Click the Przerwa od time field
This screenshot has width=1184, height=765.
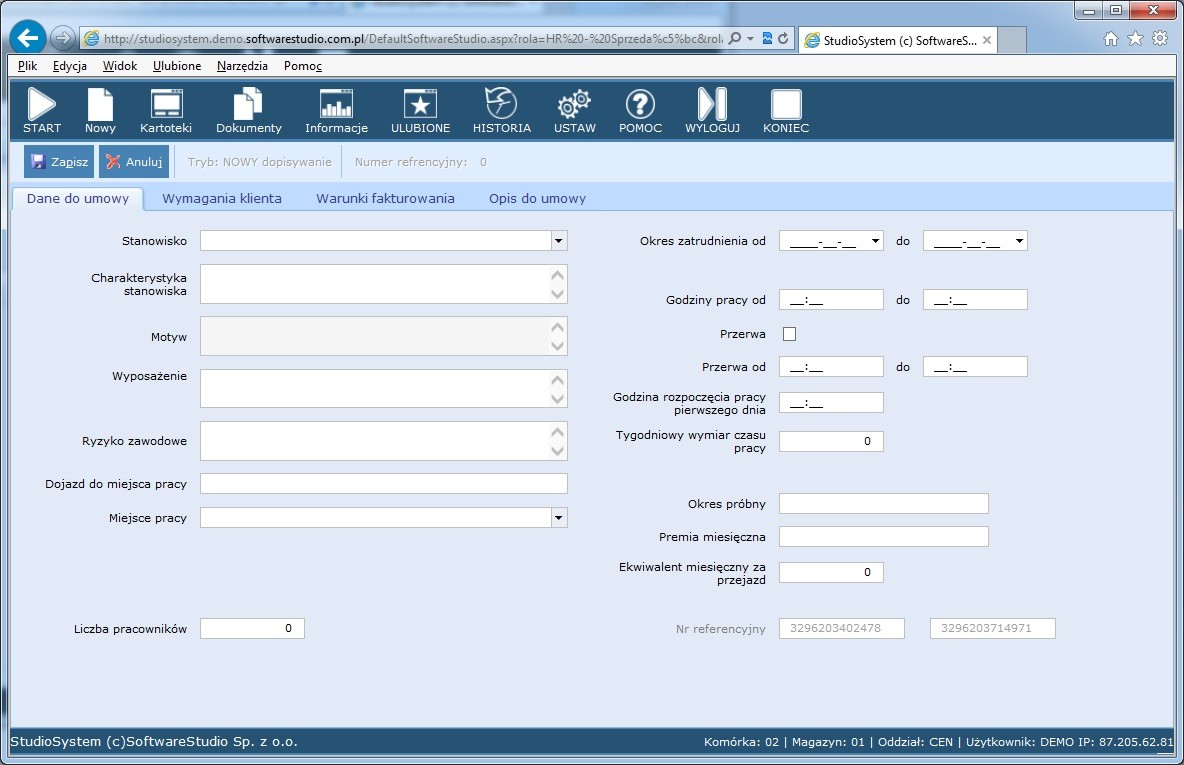click(831, 367)
